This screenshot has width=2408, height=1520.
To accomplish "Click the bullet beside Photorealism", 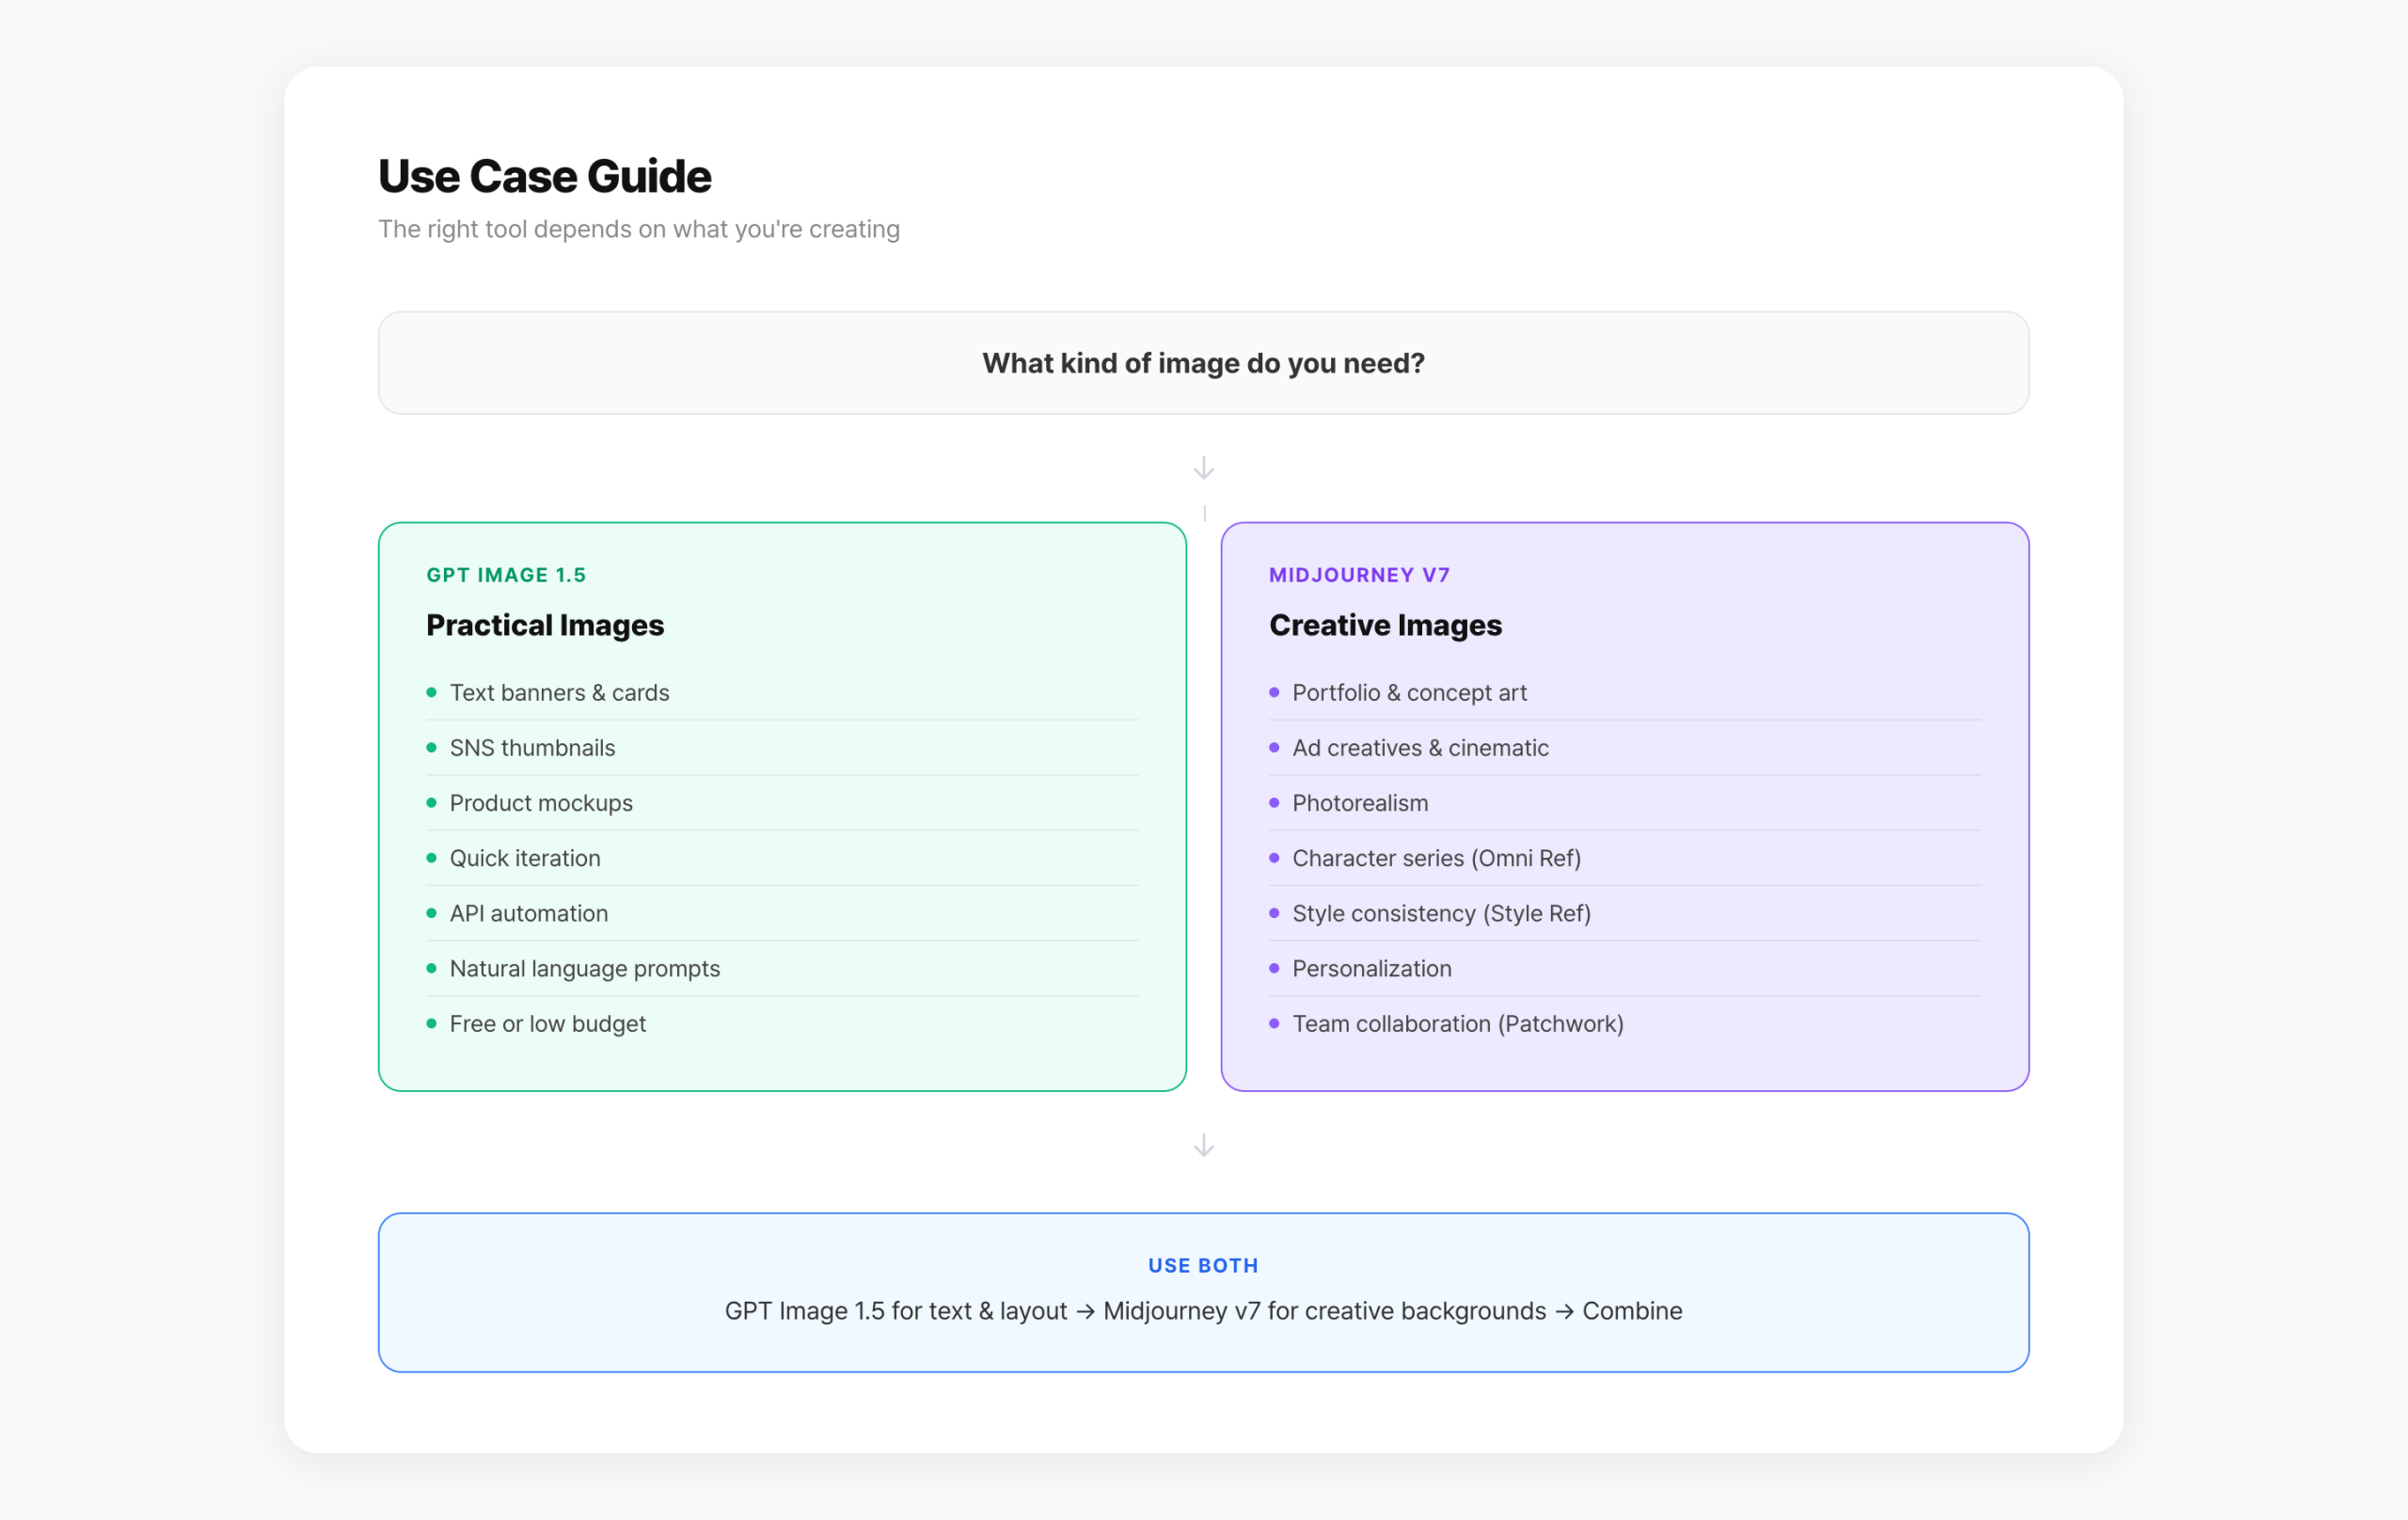I will (x=1275, y=803).
